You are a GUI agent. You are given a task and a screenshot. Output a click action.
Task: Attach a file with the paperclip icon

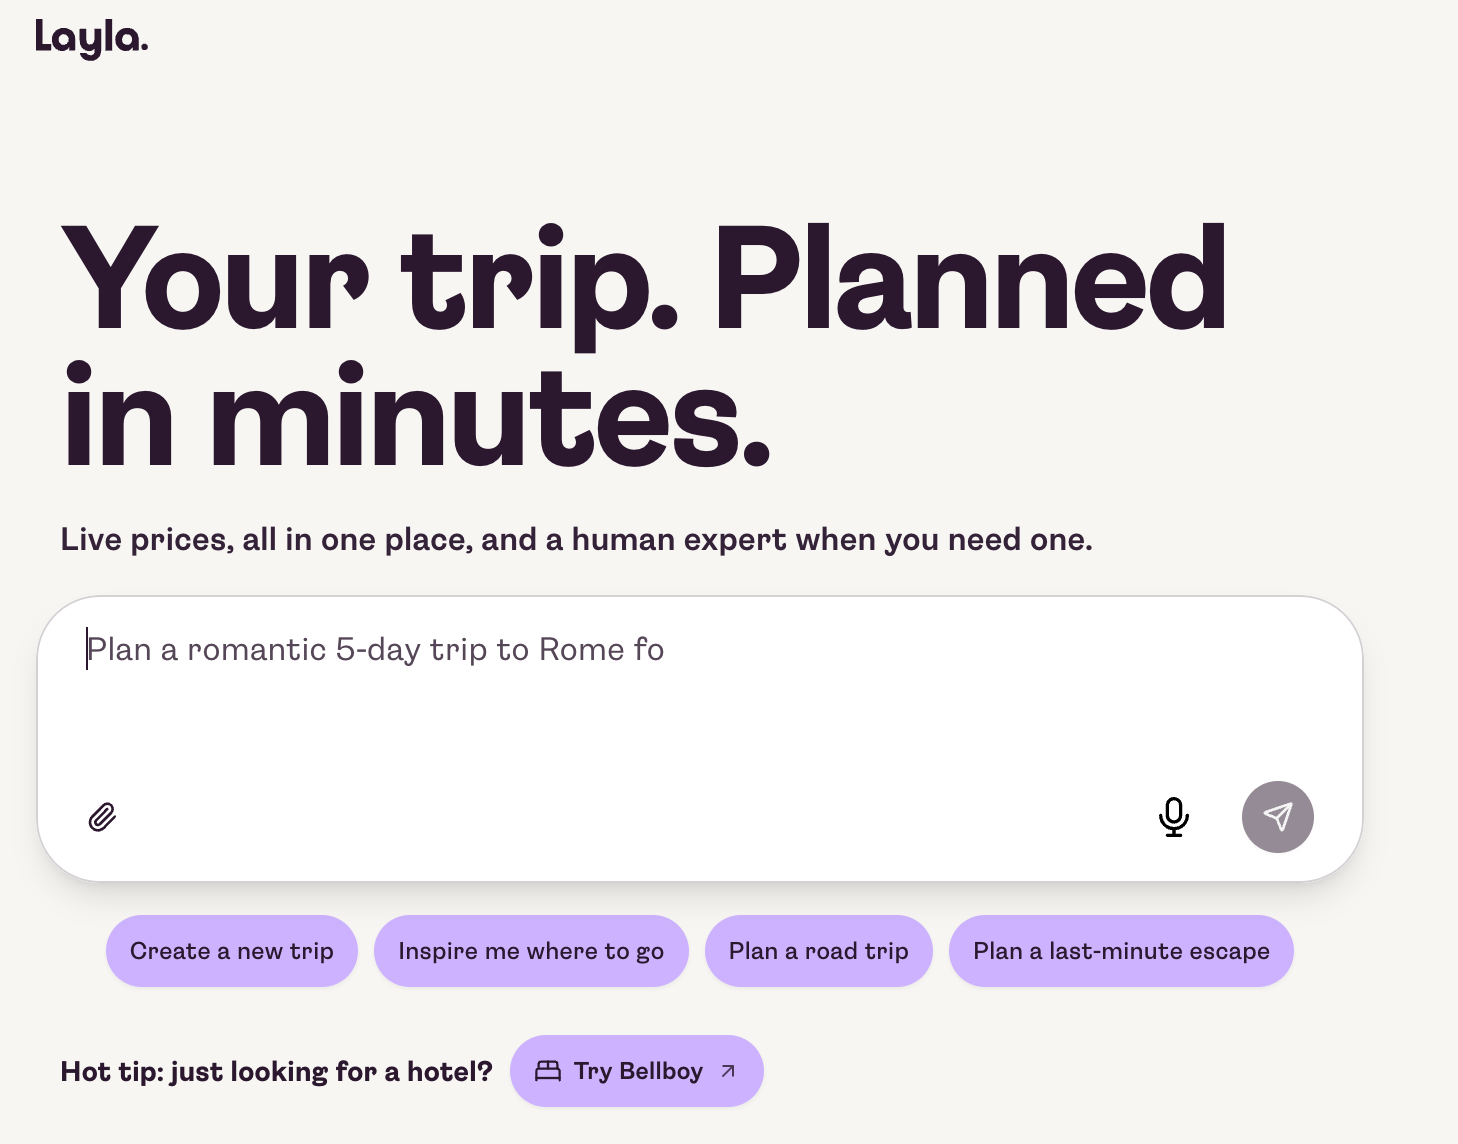[x=102, y=817]
